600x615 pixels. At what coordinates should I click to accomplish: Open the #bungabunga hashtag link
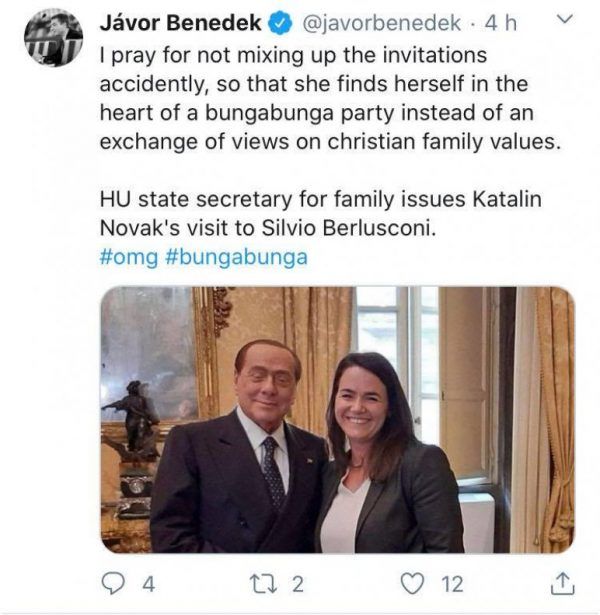(236, 256)
